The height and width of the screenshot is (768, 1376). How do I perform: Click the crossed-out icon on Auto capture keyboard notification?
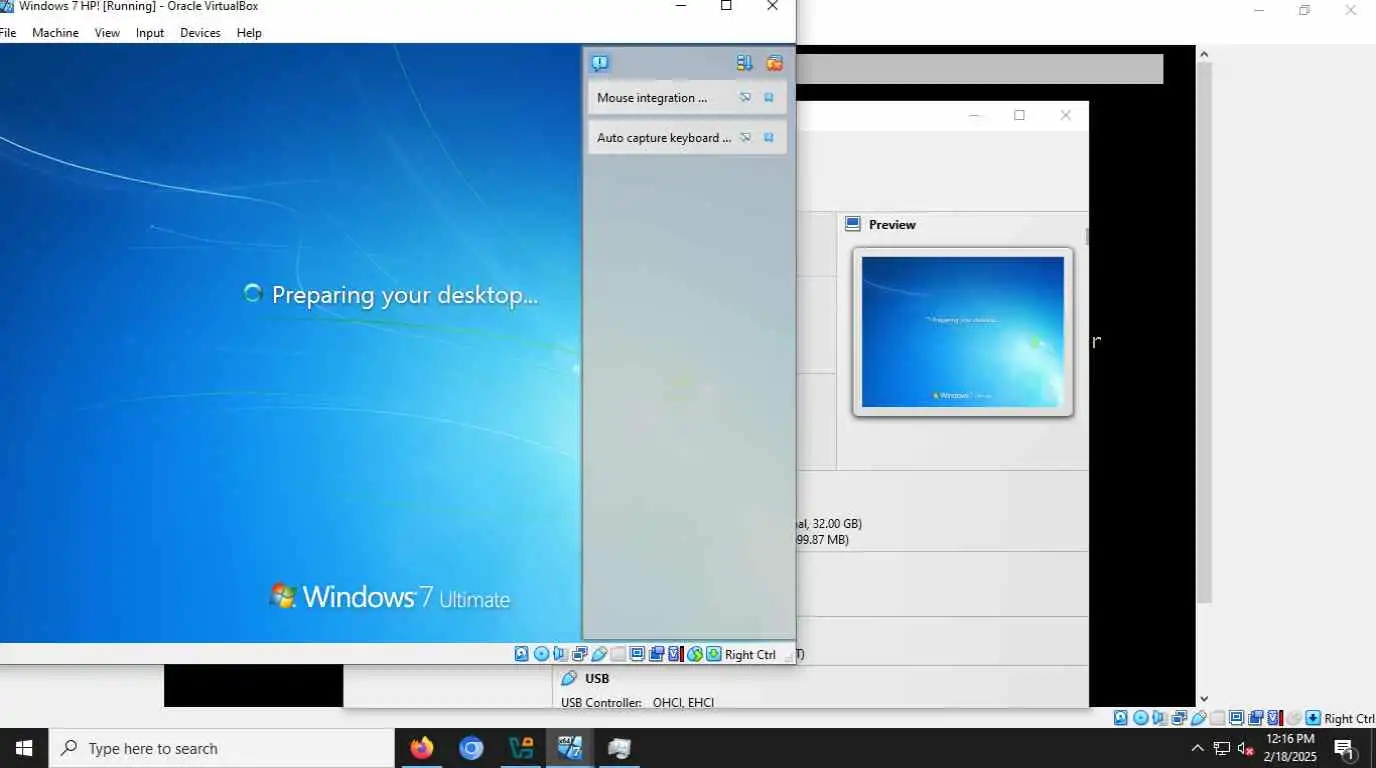click(745, 137)
